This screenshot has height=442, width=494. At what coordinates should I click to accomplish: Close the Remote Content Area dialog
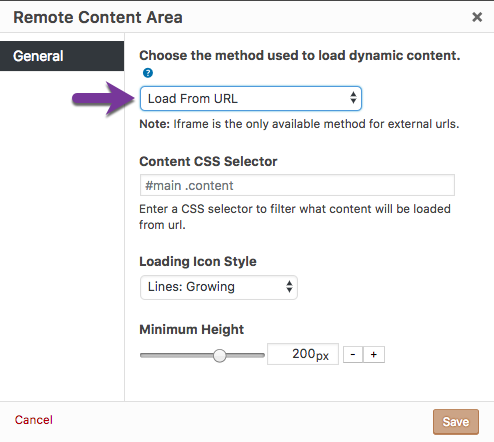[x=477, y=17]
